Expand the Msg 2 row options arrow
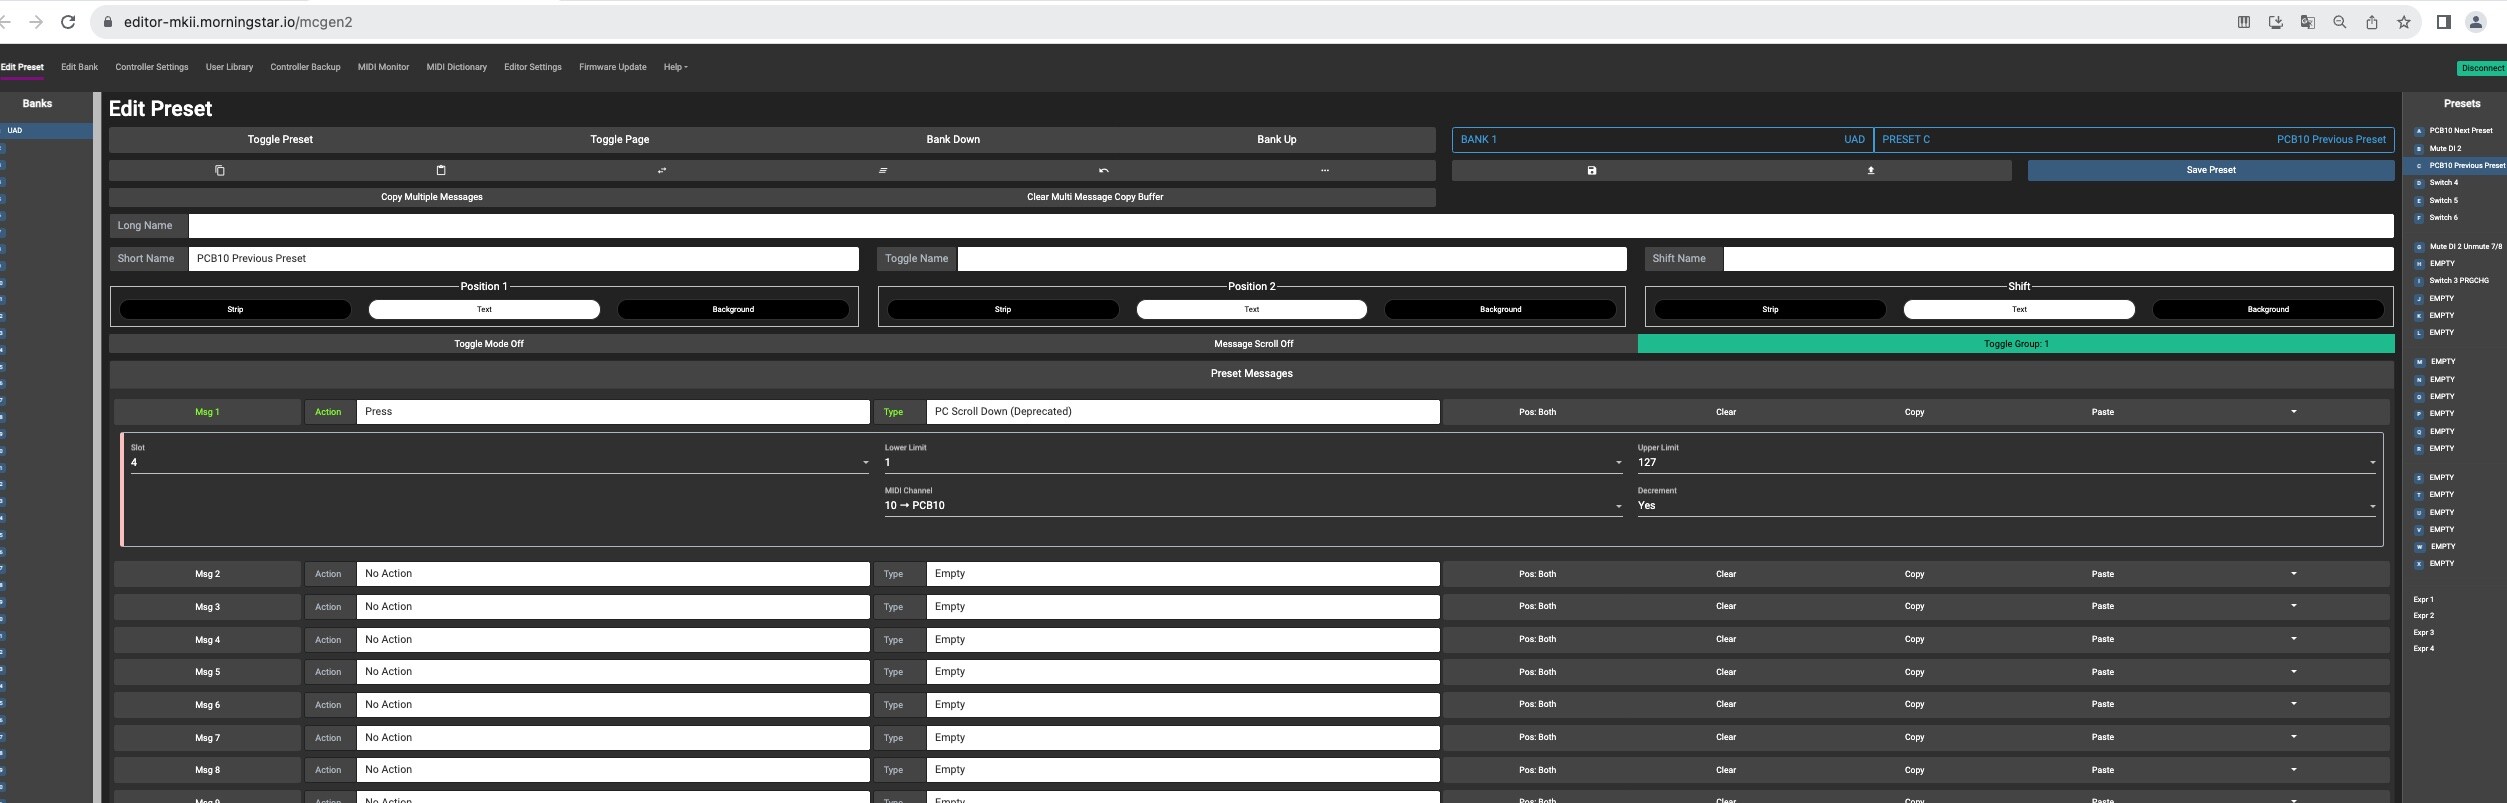This screenshot has height=803, width=2507. [x=2293, y=574]
